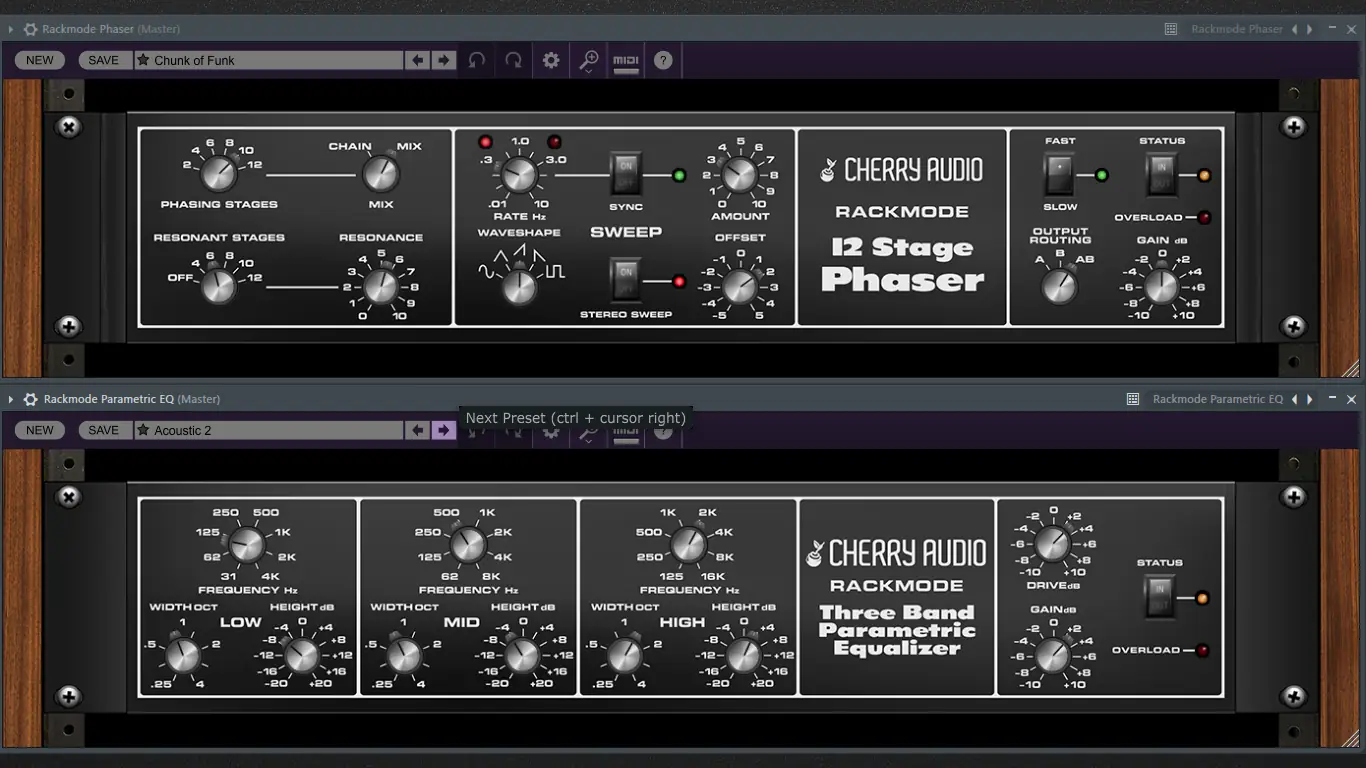This screenshot has width=1366, height=768.
Task: Click the RATE Hz knob
Action: (519, 176)
